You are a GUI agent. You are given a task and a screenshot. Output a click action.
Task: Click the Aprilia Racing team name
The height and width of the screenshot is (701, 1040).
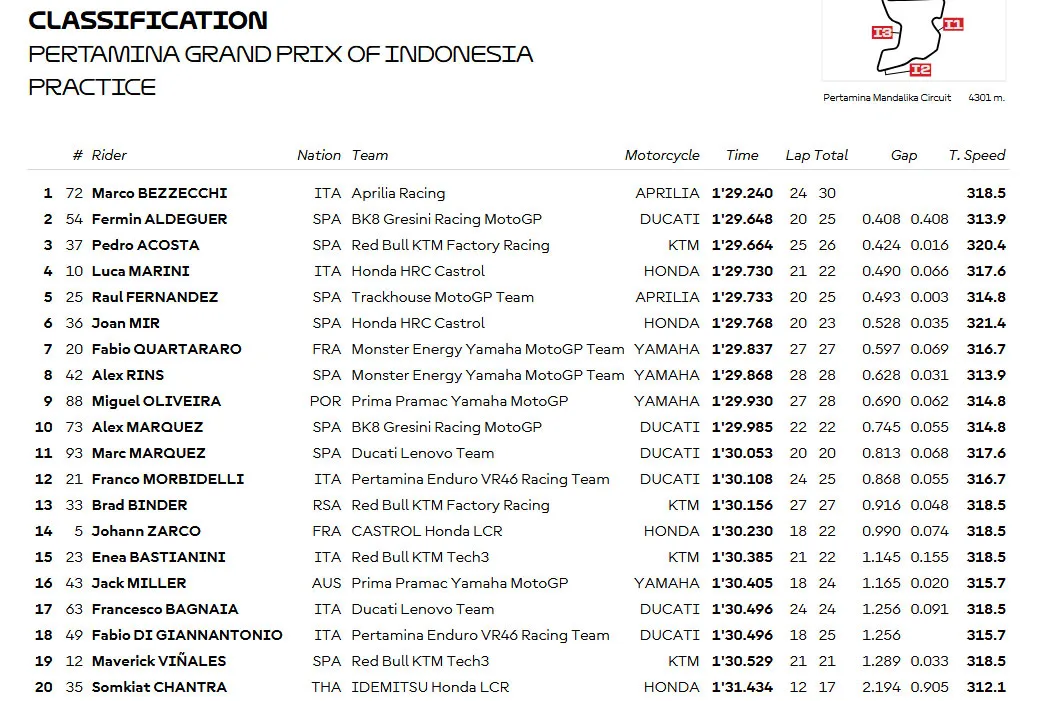pyautogui.click(x=398, y=193)
